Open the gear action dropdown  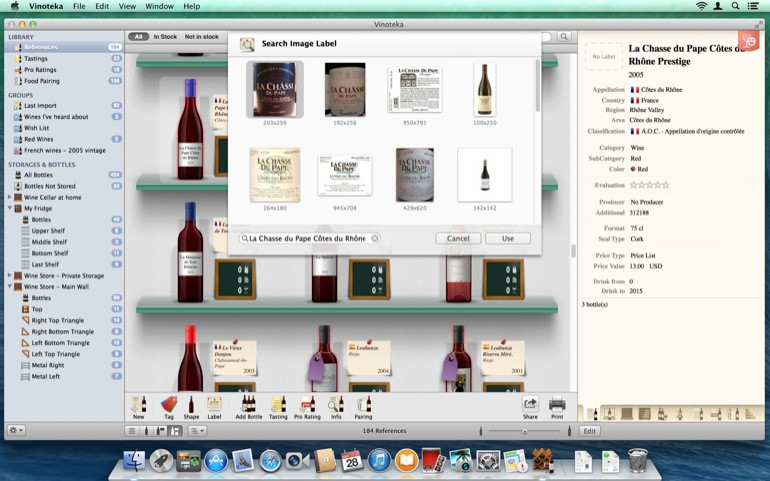[x=16, y=430]
